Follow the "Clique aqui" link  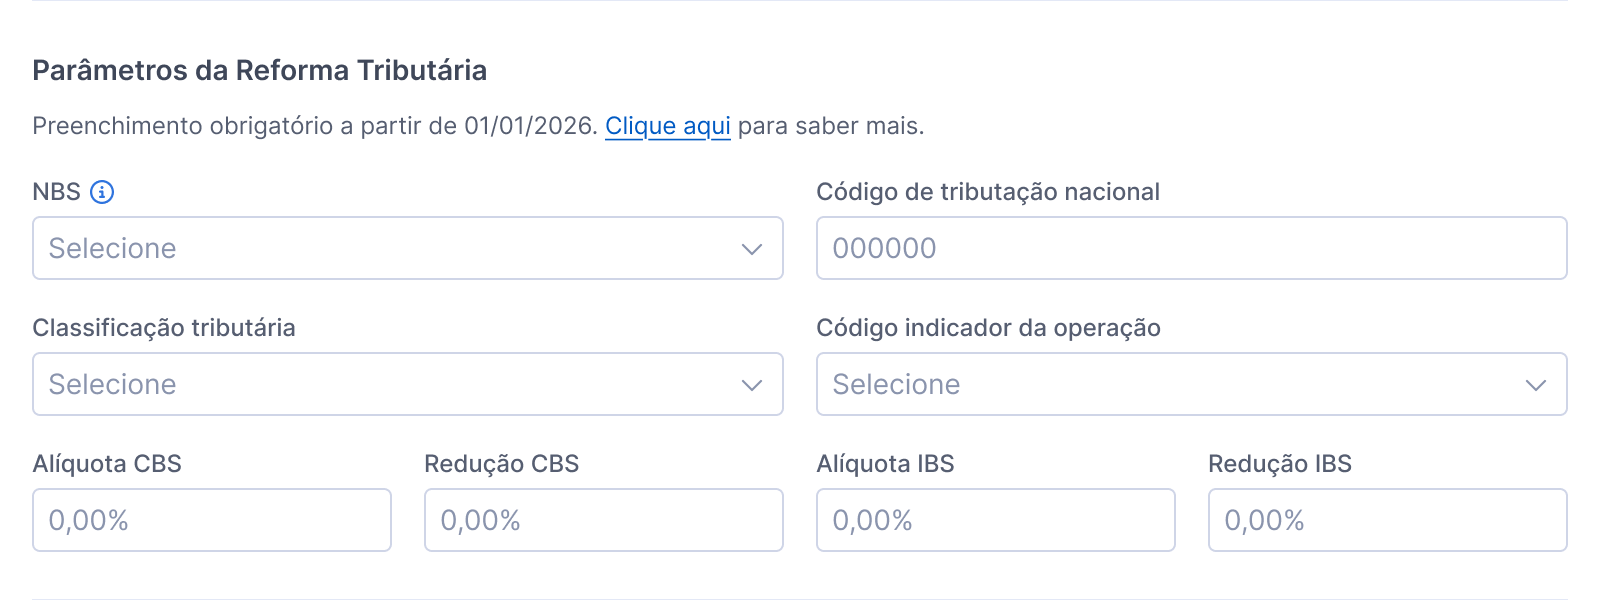667,126
